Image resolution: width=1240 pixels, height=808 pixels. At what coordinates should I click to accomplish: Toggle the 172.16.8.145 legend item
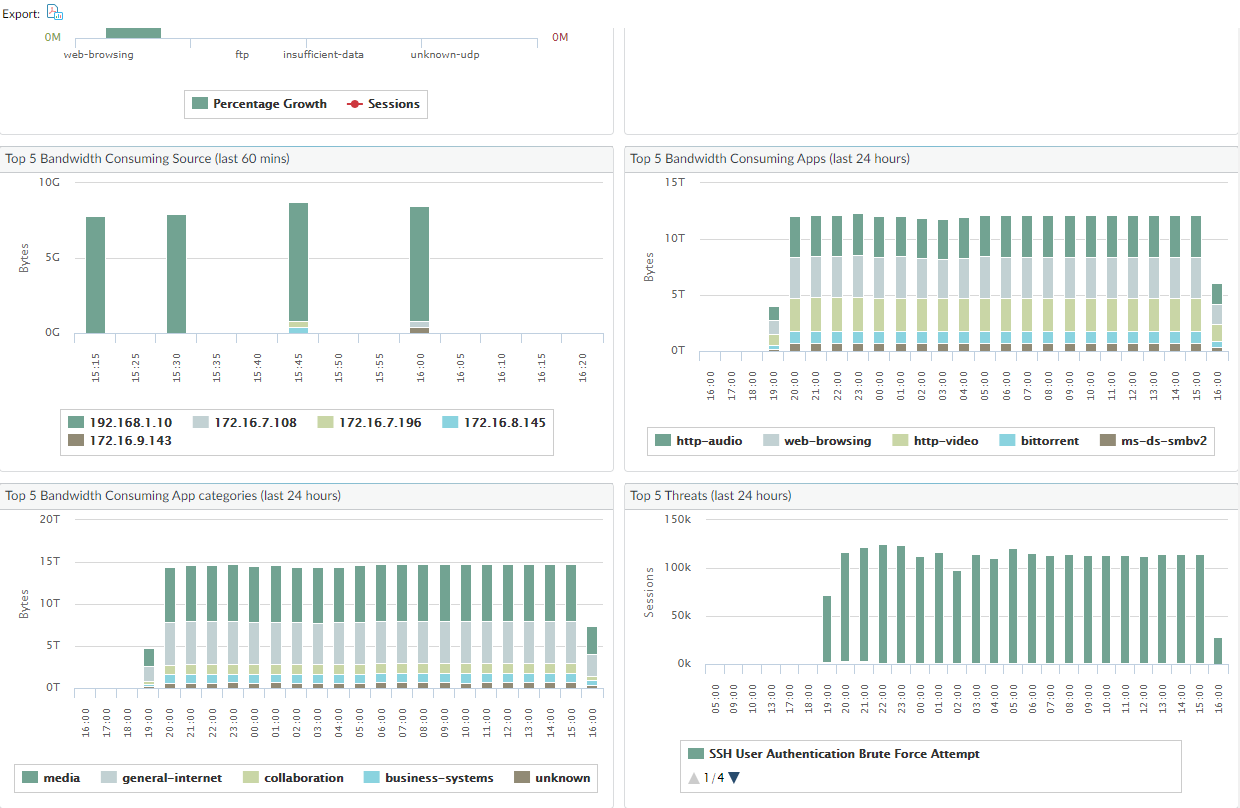(x=503, y=422)
